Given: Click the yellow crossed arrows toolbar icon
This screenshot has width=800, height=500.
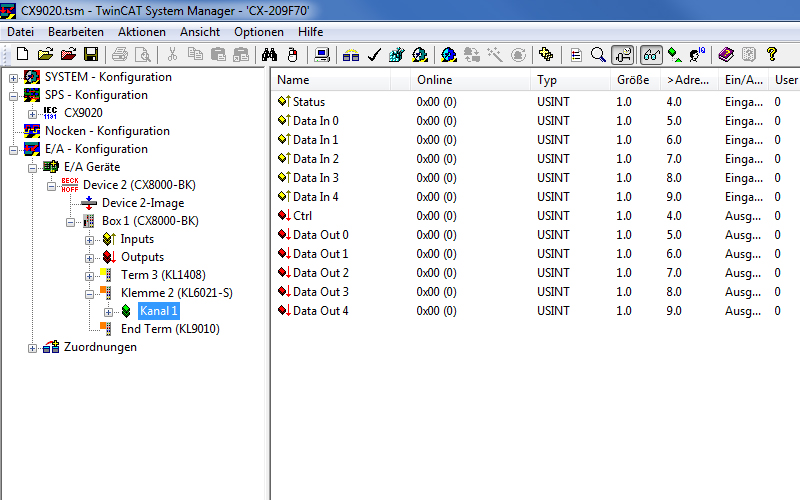Looking at the screenshot, I should tap(546, 54).
